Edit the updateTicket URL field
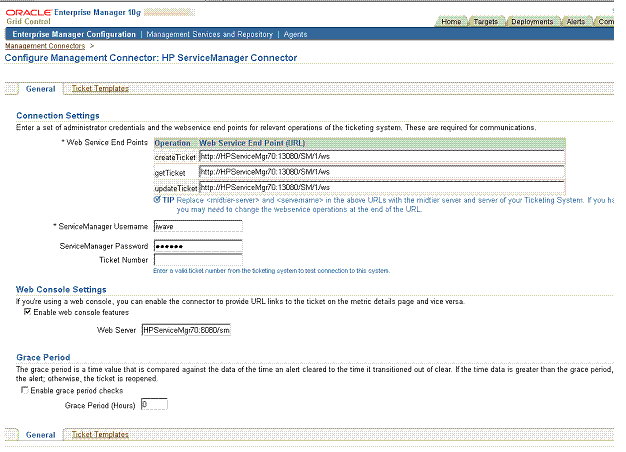626x452 pixels. [382, 187]
